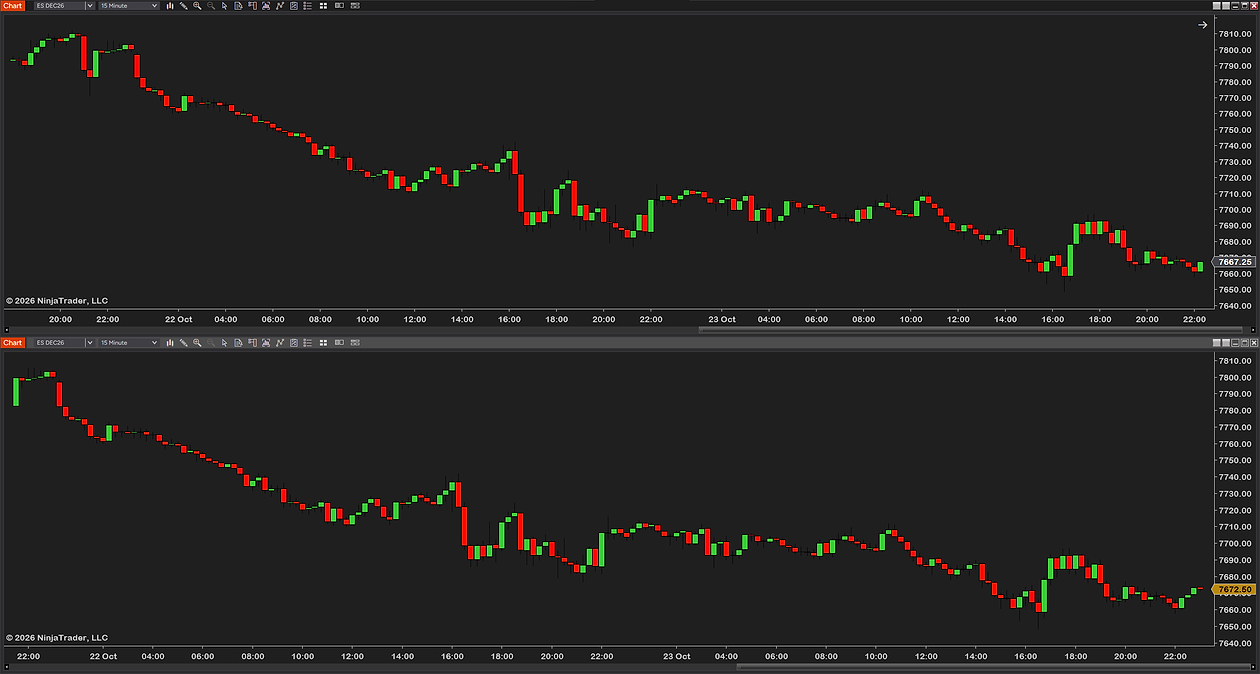This screenshot has width=1260, height=674.
Task: Click the first link button at top chart's right corner
Action: 1216,6
